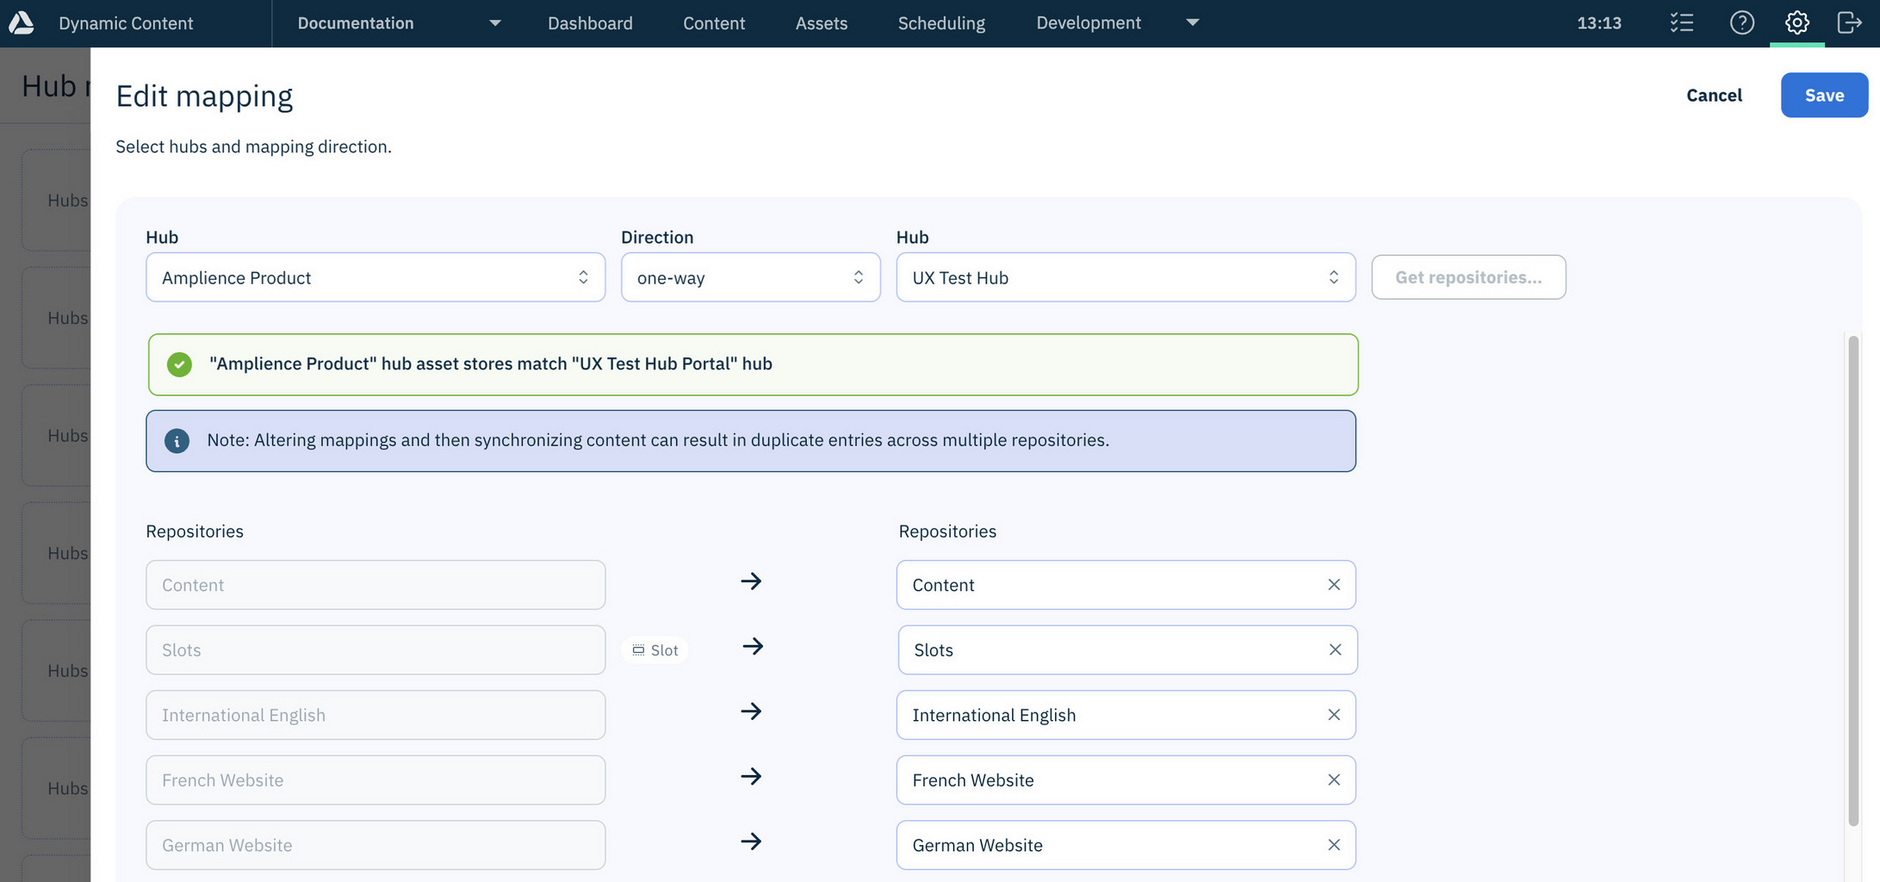This screenshot has height=882, width=1880.
Task: Click the source German Website field
Action: tap(376, 845)
